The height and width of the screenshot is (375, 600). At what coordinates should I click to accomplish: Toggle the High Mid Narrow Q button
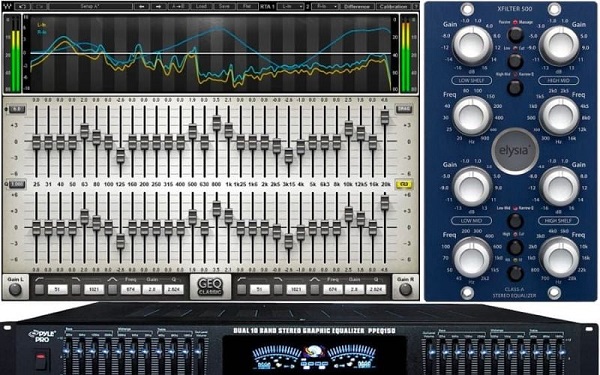point(515,87)
